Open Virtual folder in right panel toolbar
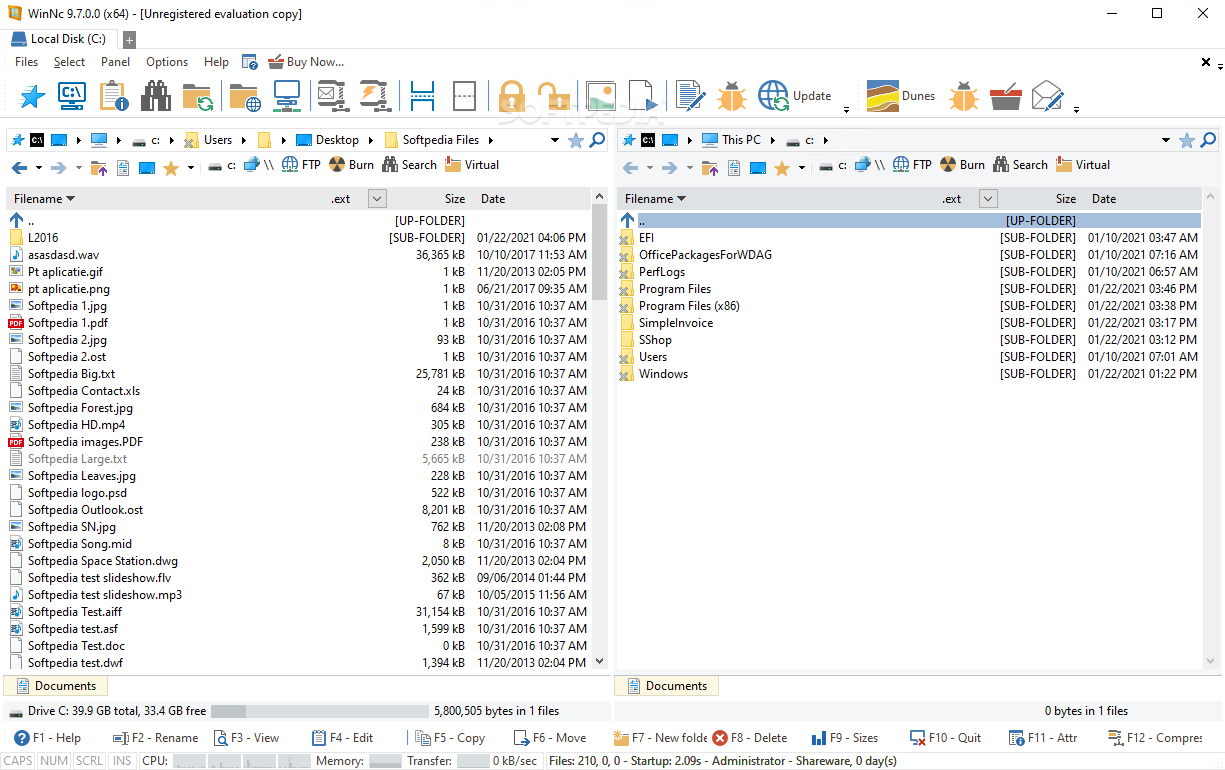The image size is (1225, 770). click(x=1083, y=165)
